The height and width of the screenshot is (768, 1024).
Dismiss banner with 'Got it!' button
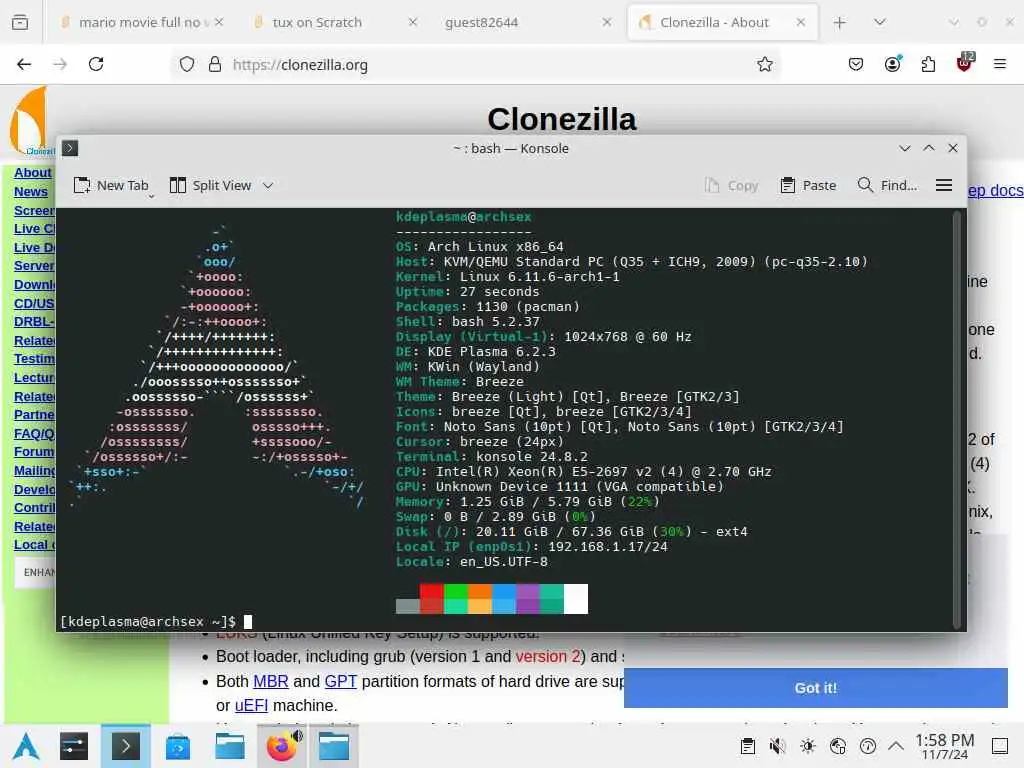[x=816, y=688]
